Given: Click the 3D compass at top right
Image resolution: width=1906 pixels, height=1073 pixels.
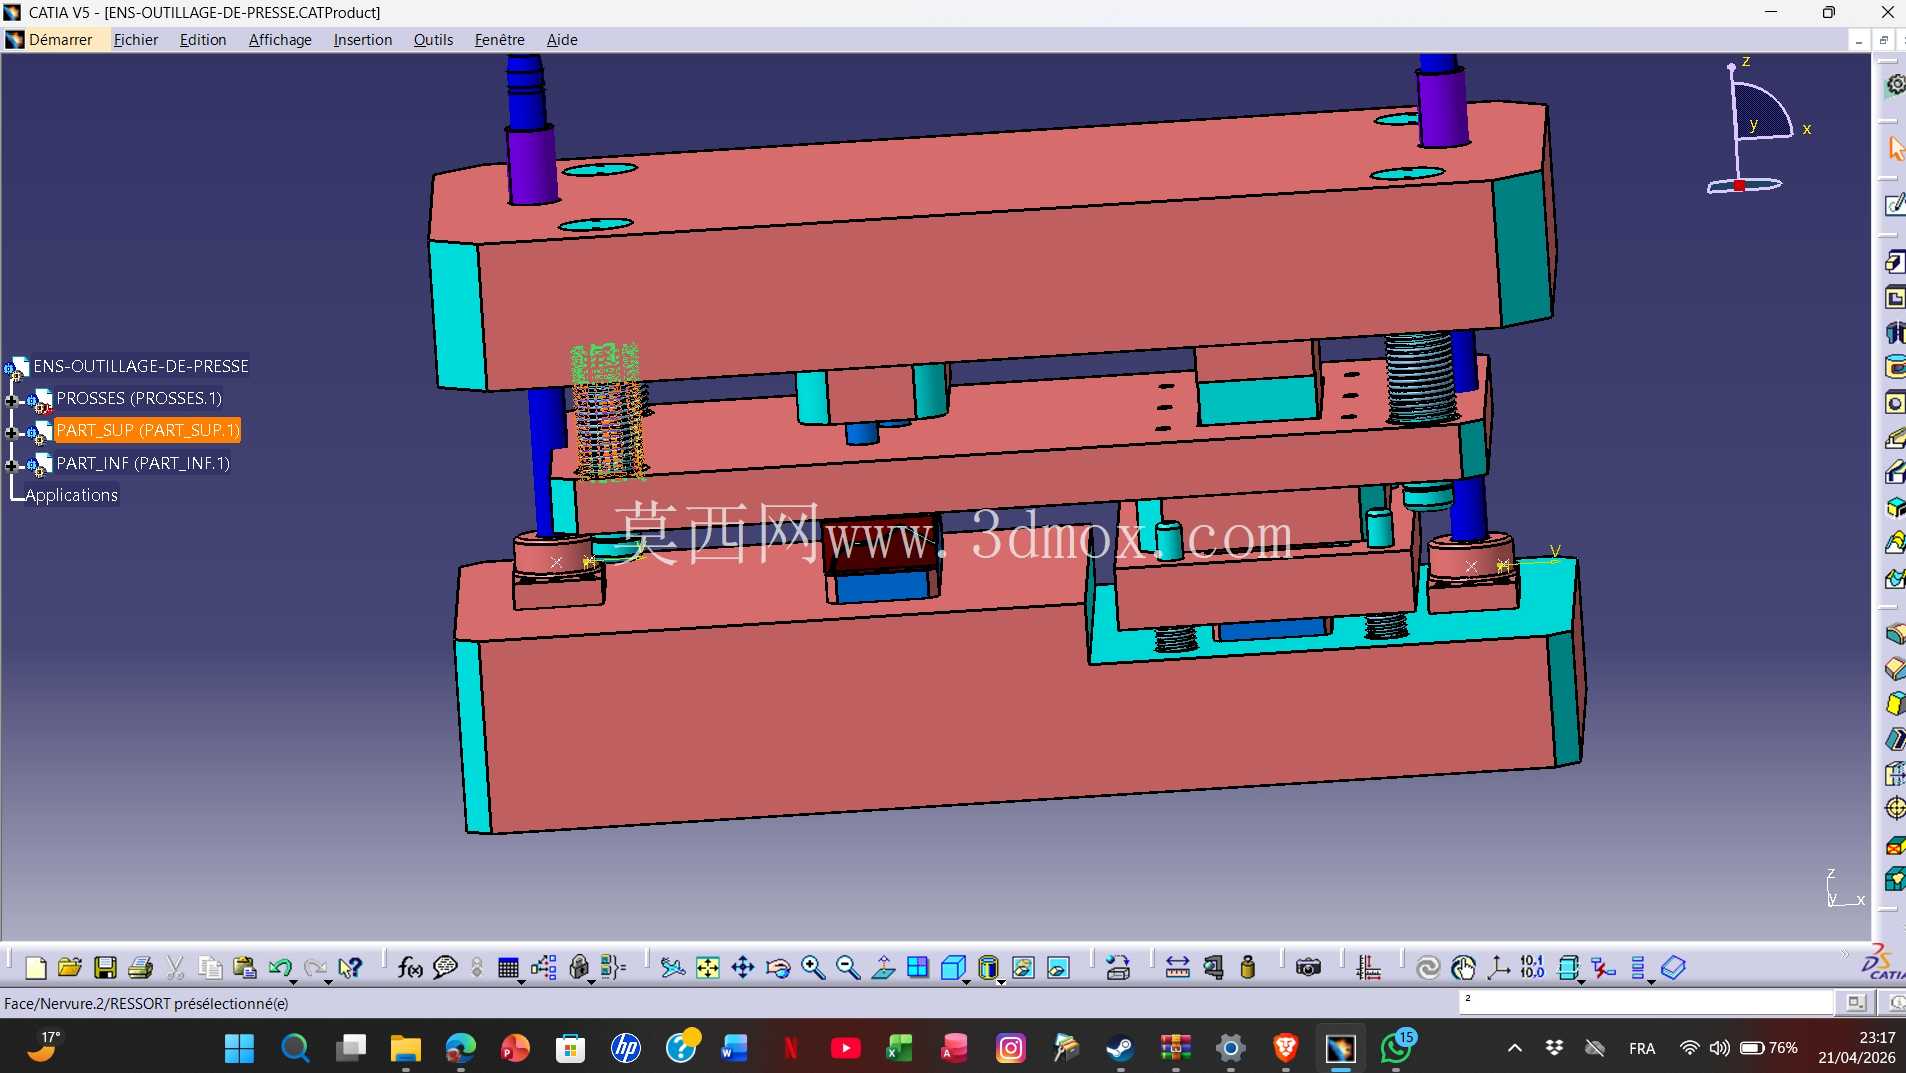Looking at the screenshot, I should (1757, 125).
